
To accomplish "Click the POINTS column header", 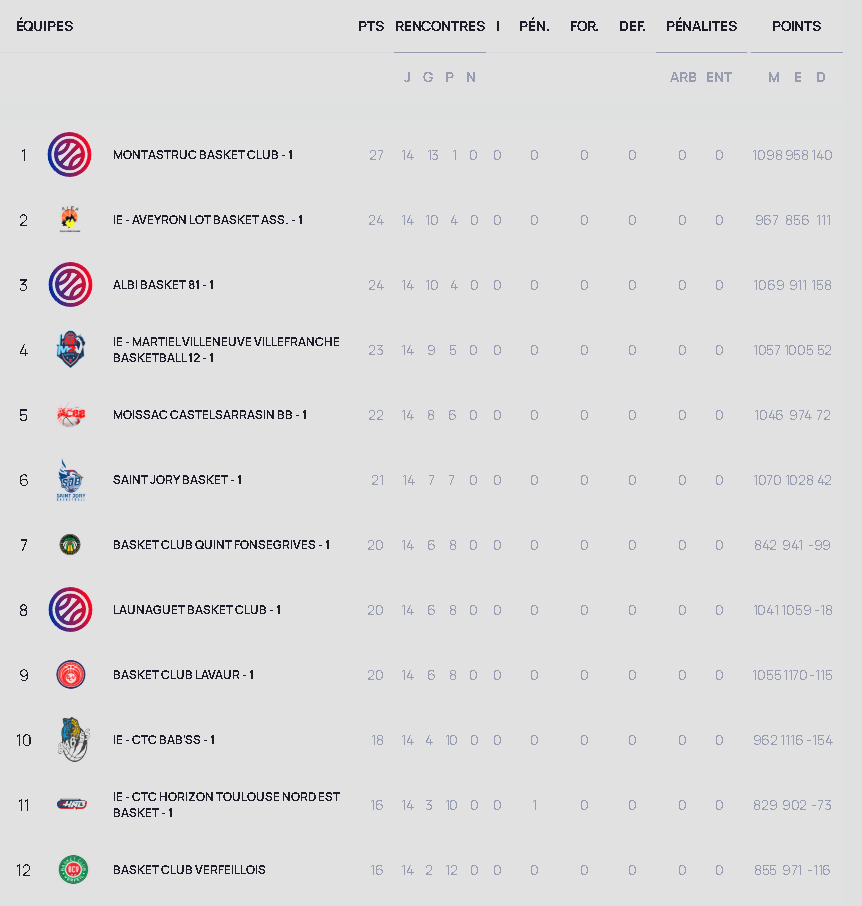I will click(x=797, y=26).
